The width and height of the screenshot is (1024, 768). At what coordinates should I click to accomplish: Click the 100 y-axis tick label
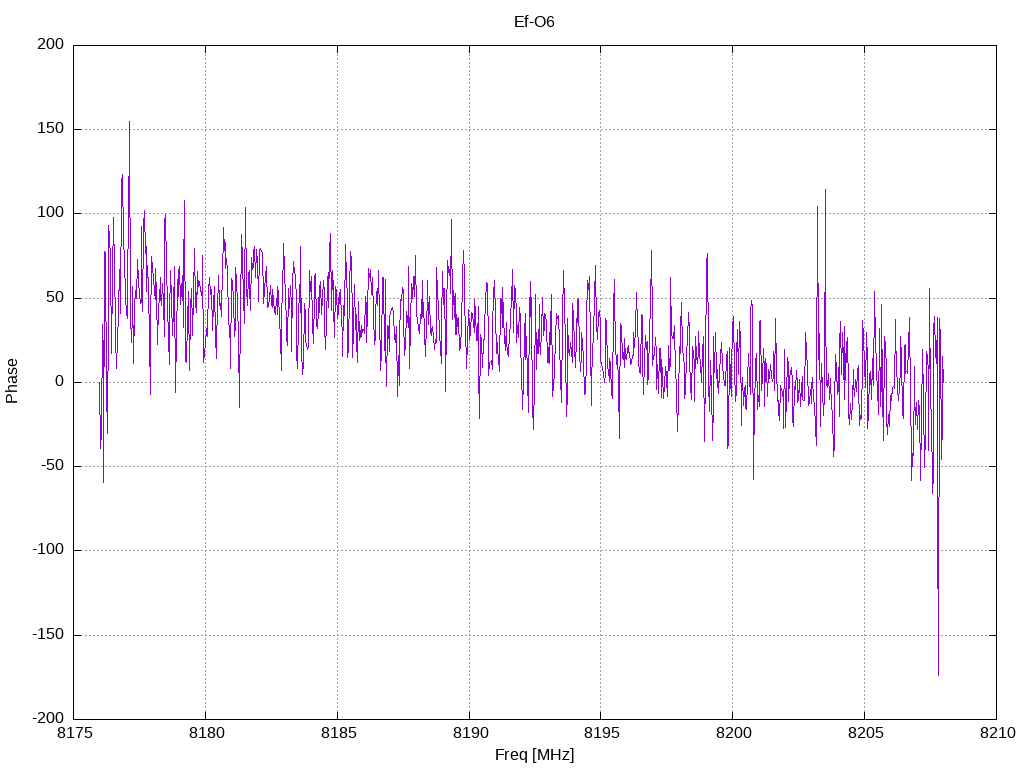pos(51,213)
